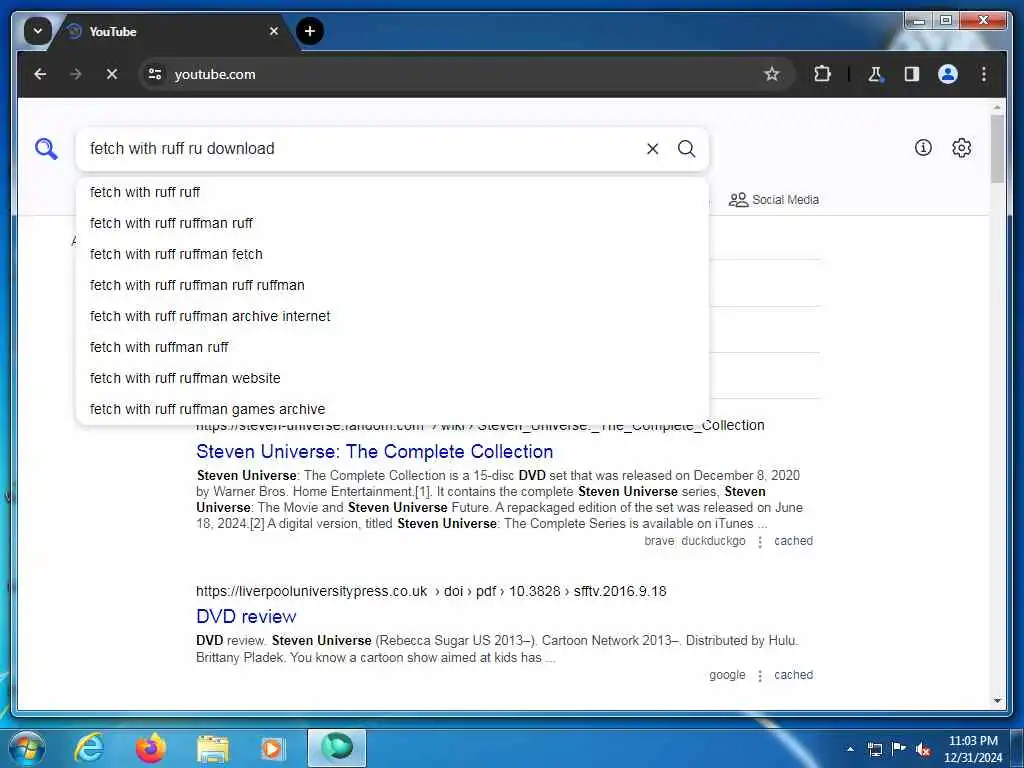This screenshot has height=768, width=1024.
Task: Choose suggestion "fetch with ruff ruffman games archive"
Action: [392, 409]
